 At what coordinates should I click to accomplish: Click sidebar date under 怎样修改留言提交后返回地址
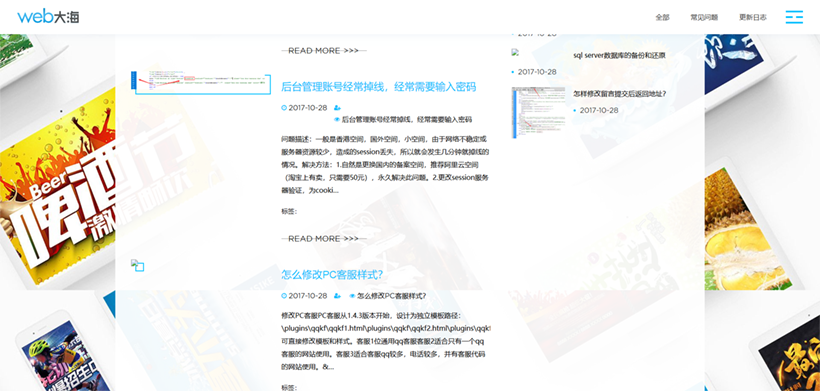599,110
